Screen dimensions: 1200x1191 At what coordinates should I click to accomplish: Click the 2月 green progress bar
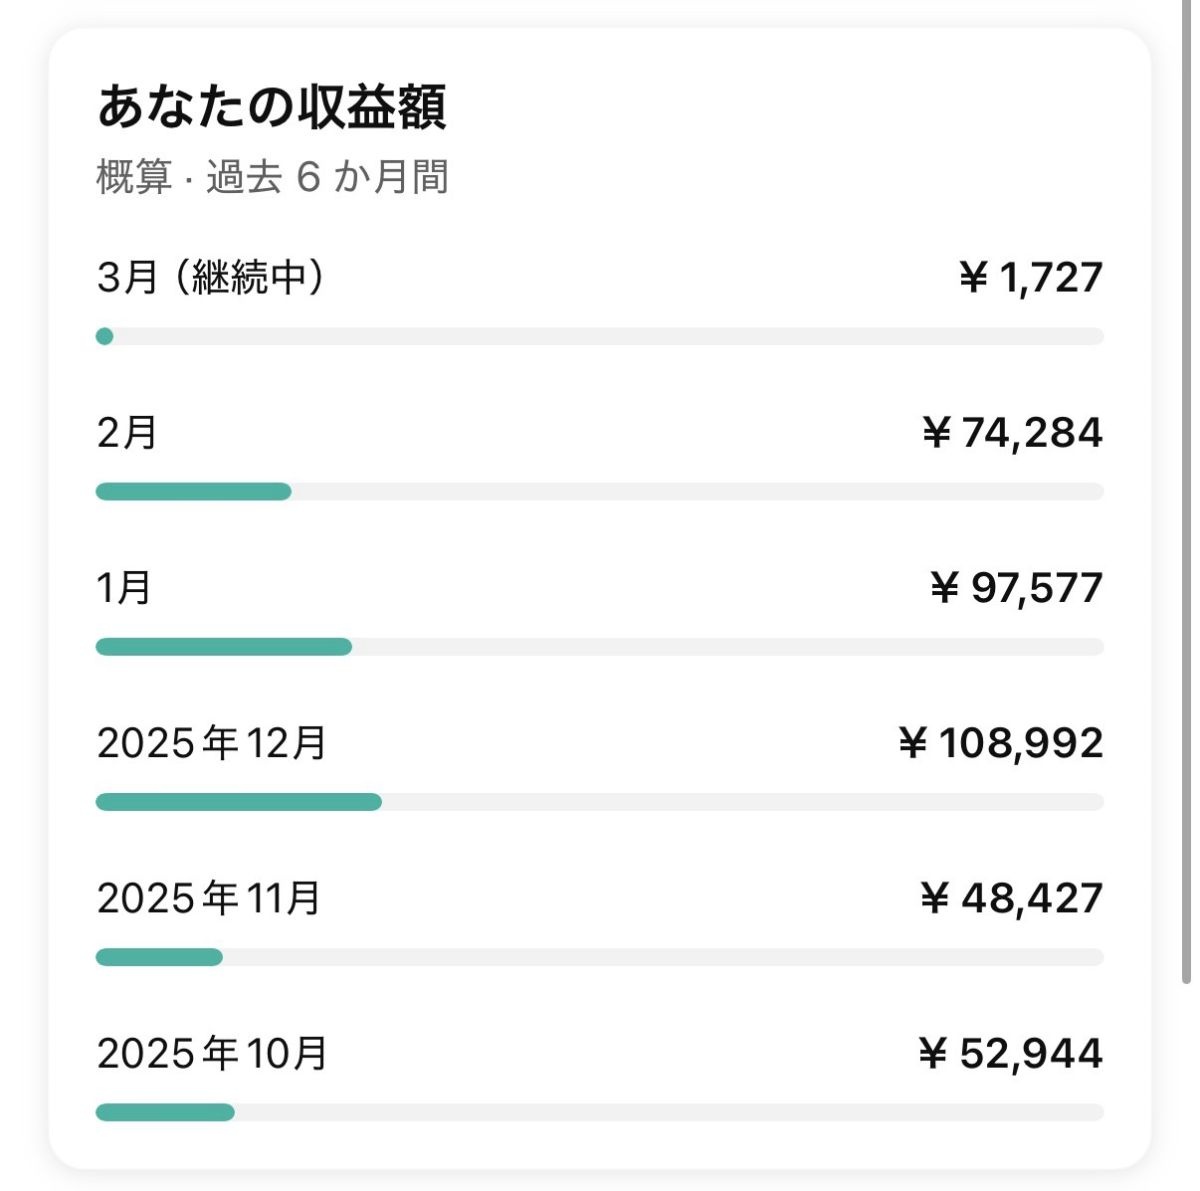click(x=193, y=491)
